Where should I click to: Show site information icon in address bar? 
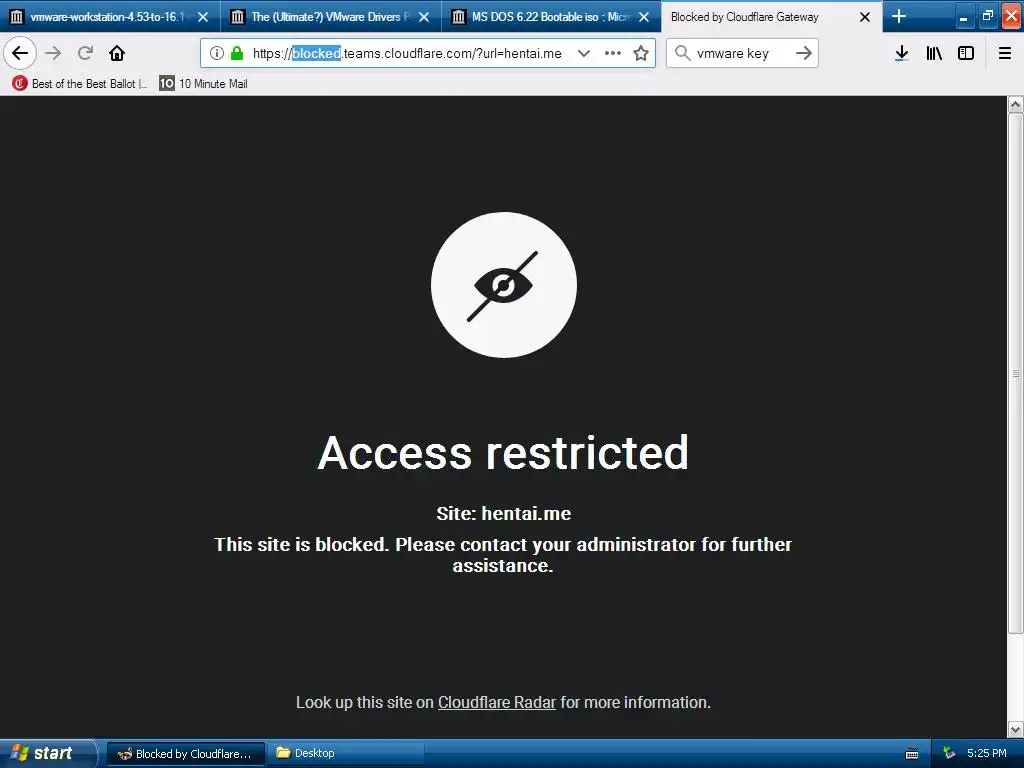point(217,53)
